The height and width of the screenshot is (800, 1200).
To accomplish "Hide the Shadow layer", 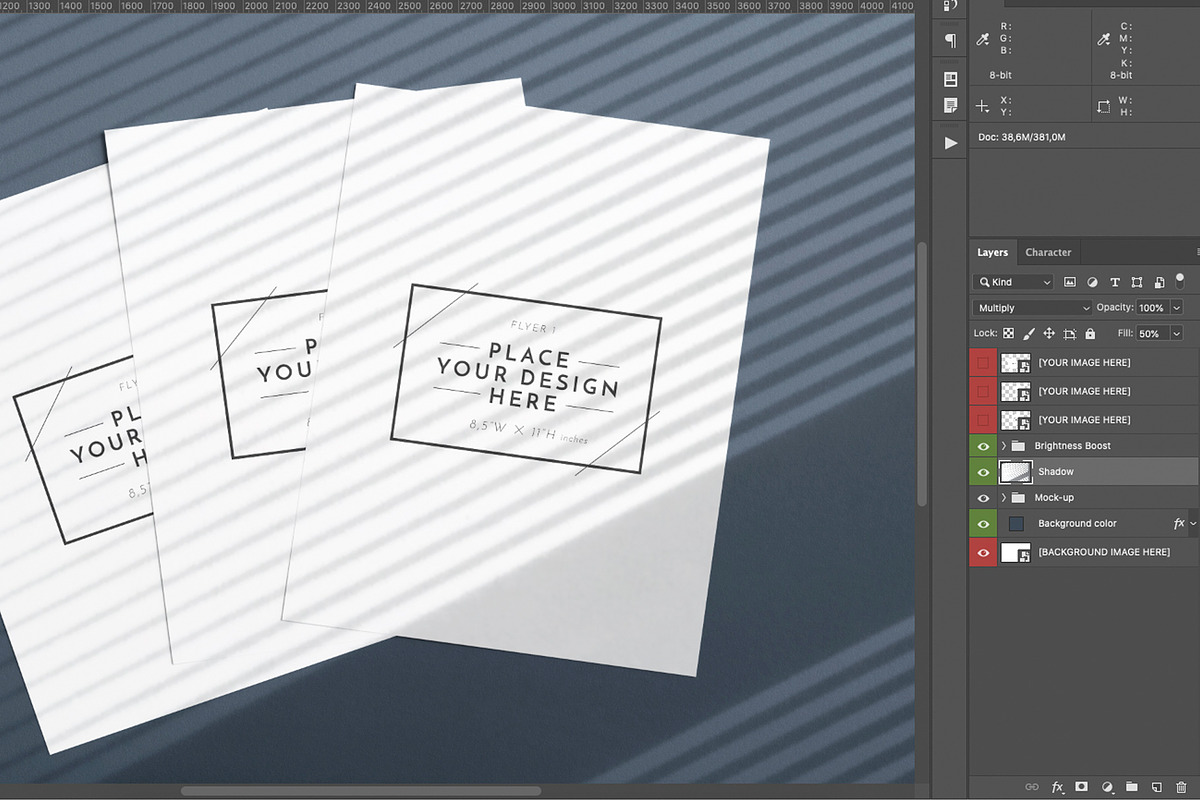I will (x=983, y=472).
